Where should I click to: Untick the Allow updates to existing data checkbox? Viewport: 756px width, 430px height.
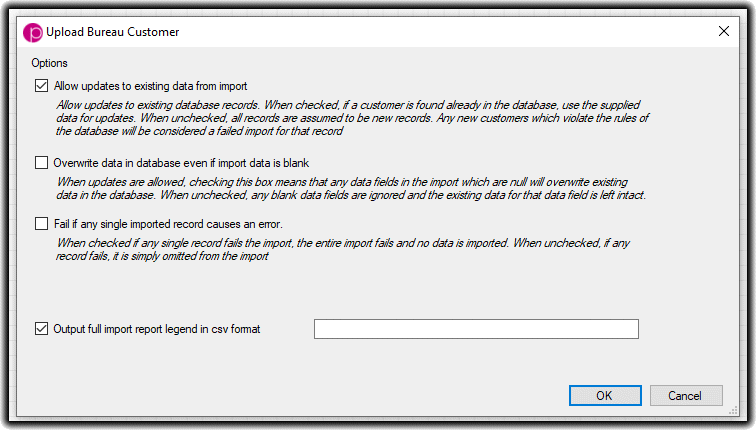(x=42, y=86)
